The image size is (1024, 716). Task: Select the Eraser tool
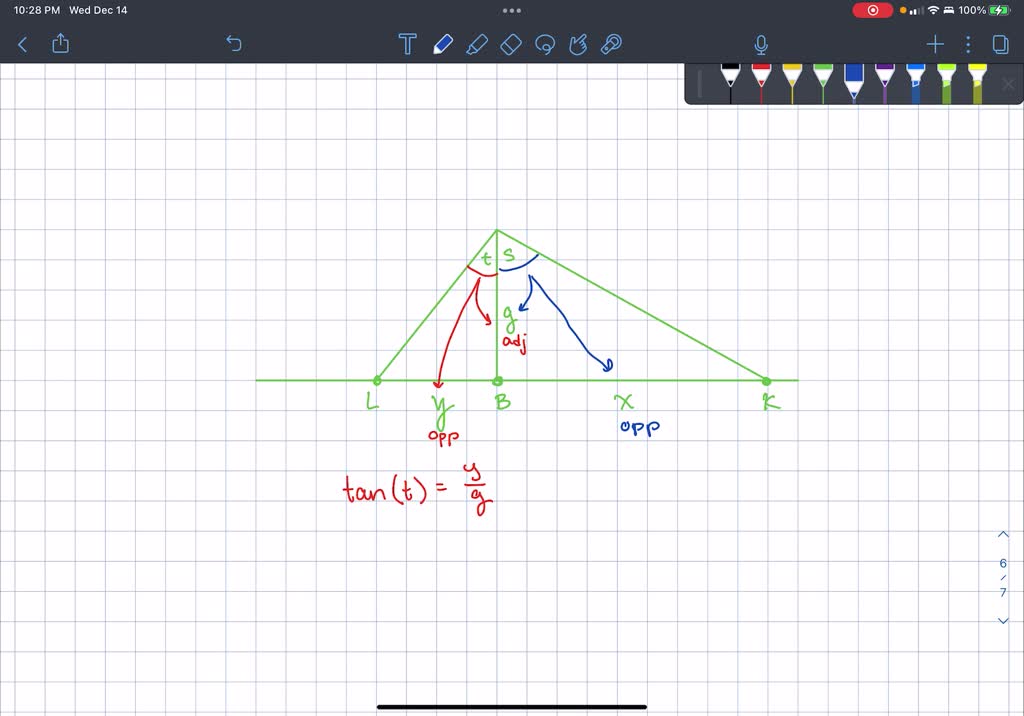(511, 44)
